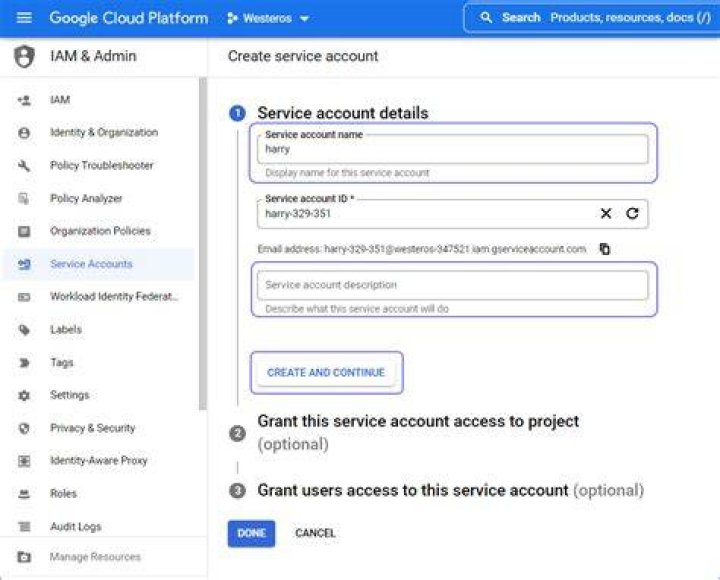Open Settings in the sidebar
The width and height of the screenshot is (720, 580).
point(98,395)
